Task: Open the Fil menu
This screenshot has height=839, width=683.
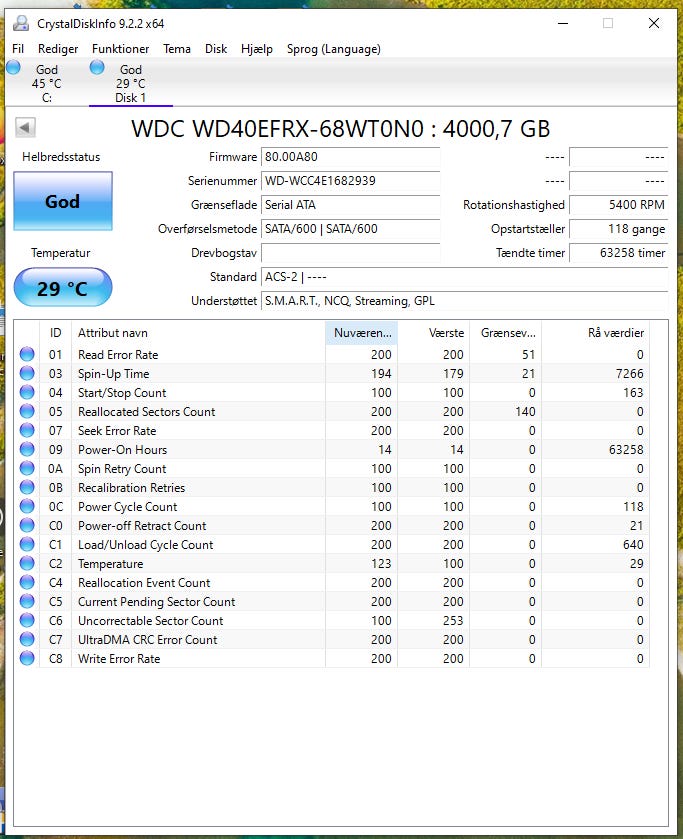Action: (18, 49)
